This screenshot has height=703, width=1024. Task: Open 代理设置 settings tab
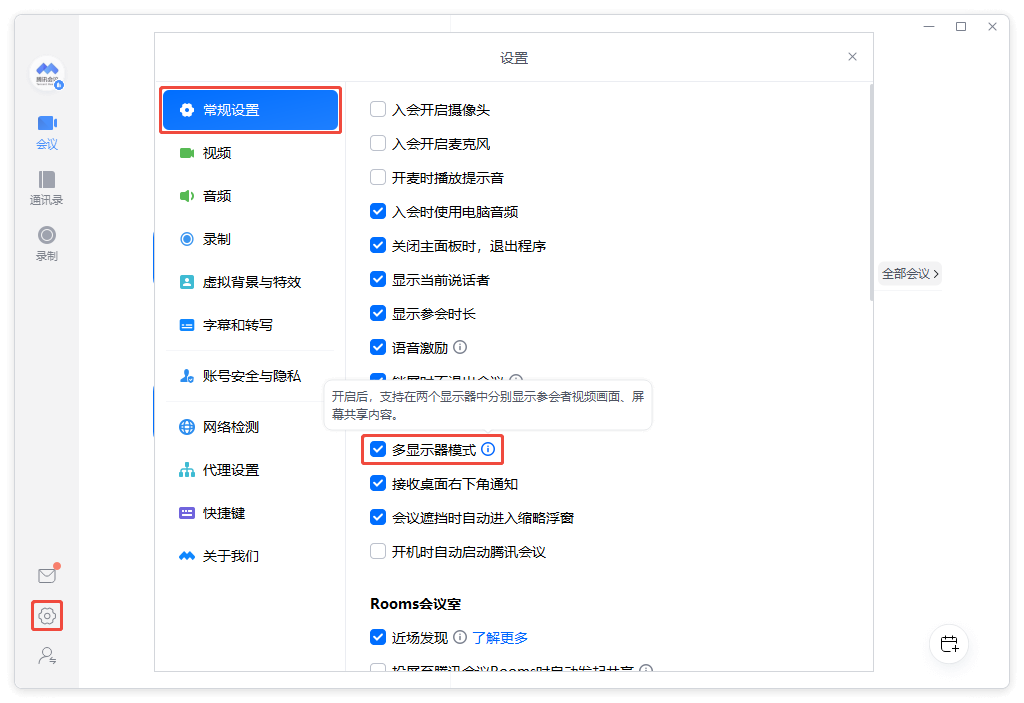(251, 470)
